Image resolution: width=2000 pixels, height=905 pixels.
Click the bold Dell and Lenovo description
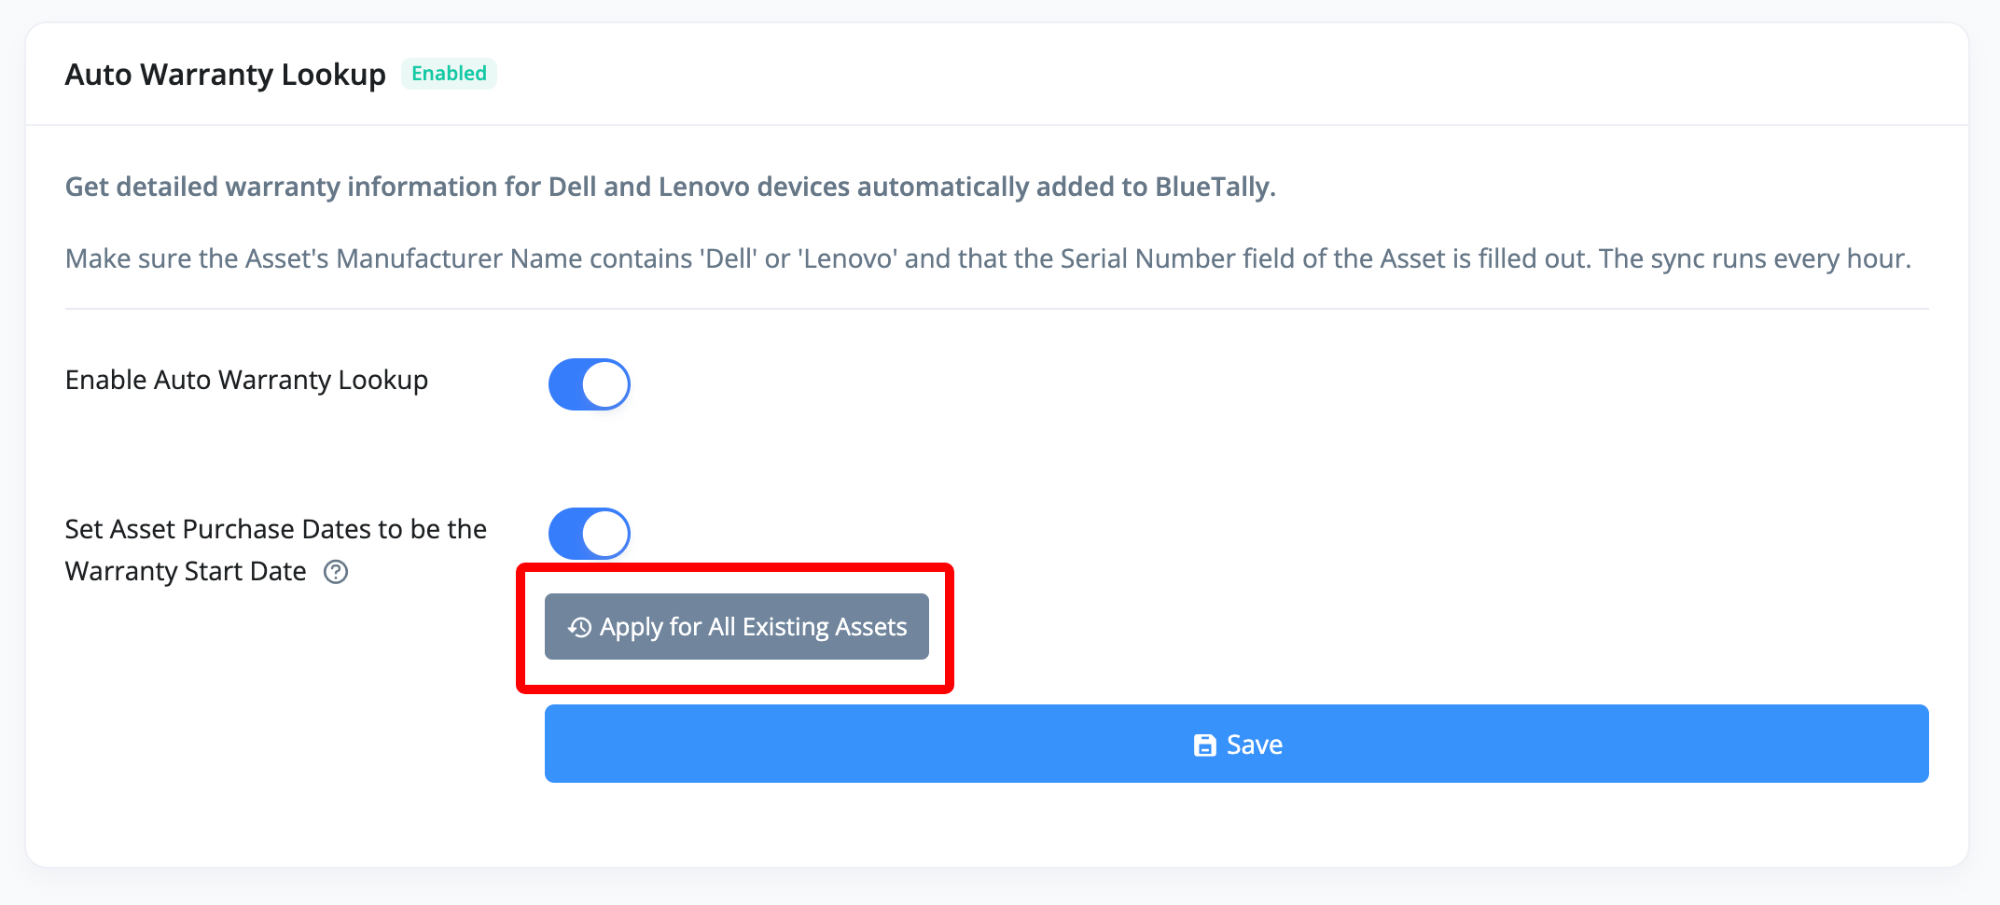tap(670, 187)
